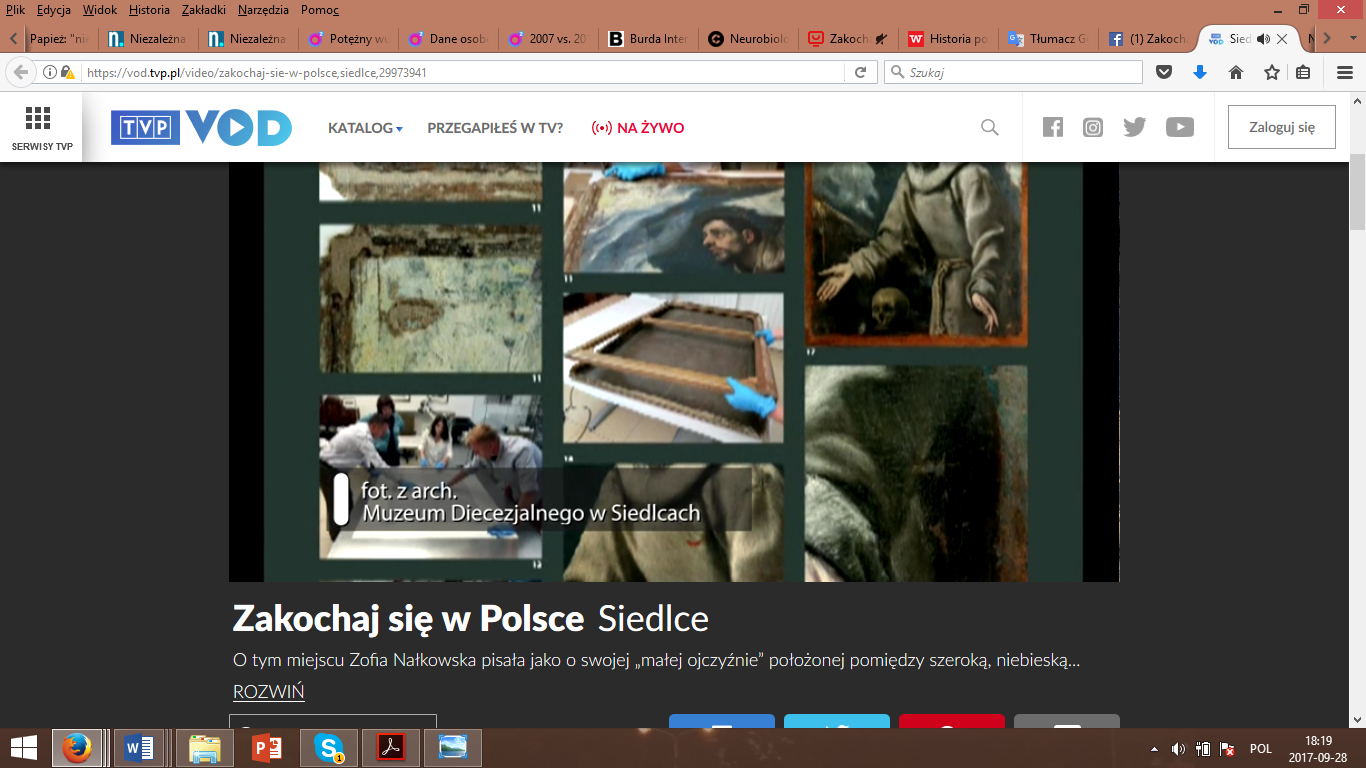Open NA ŻYWO live section
Viewport: 1366px width, 768px height.
(x=638, y=128)
